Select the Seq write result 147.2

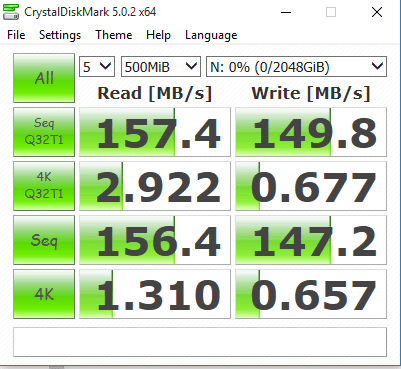click(311, 240)
